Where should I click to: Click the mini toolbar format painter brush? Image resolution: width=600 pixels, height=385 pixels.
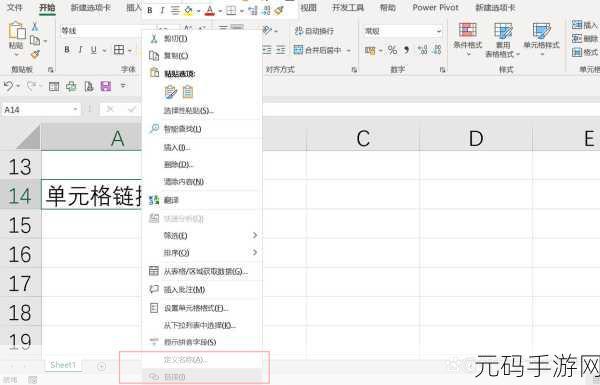coord(279,10)
